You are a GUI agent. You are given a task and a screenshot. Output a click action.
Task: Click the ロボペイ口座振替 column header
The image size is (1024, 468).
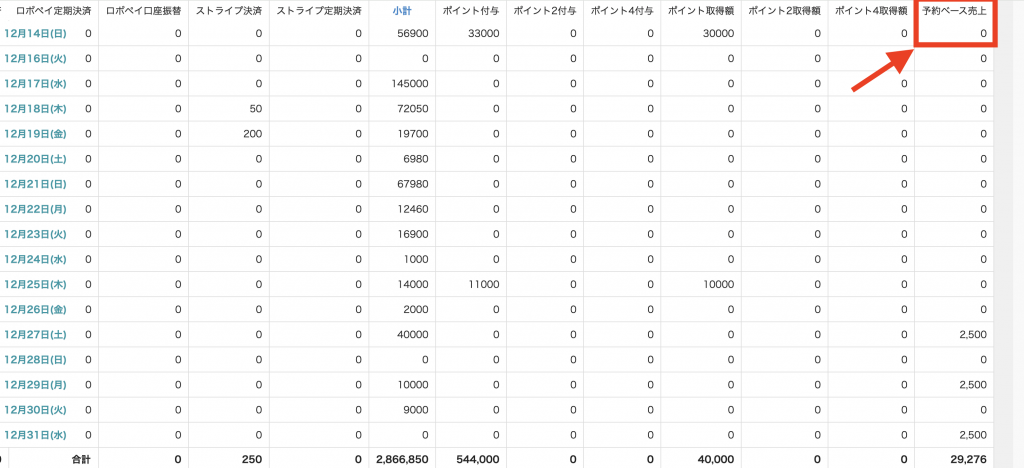point(142,10)
